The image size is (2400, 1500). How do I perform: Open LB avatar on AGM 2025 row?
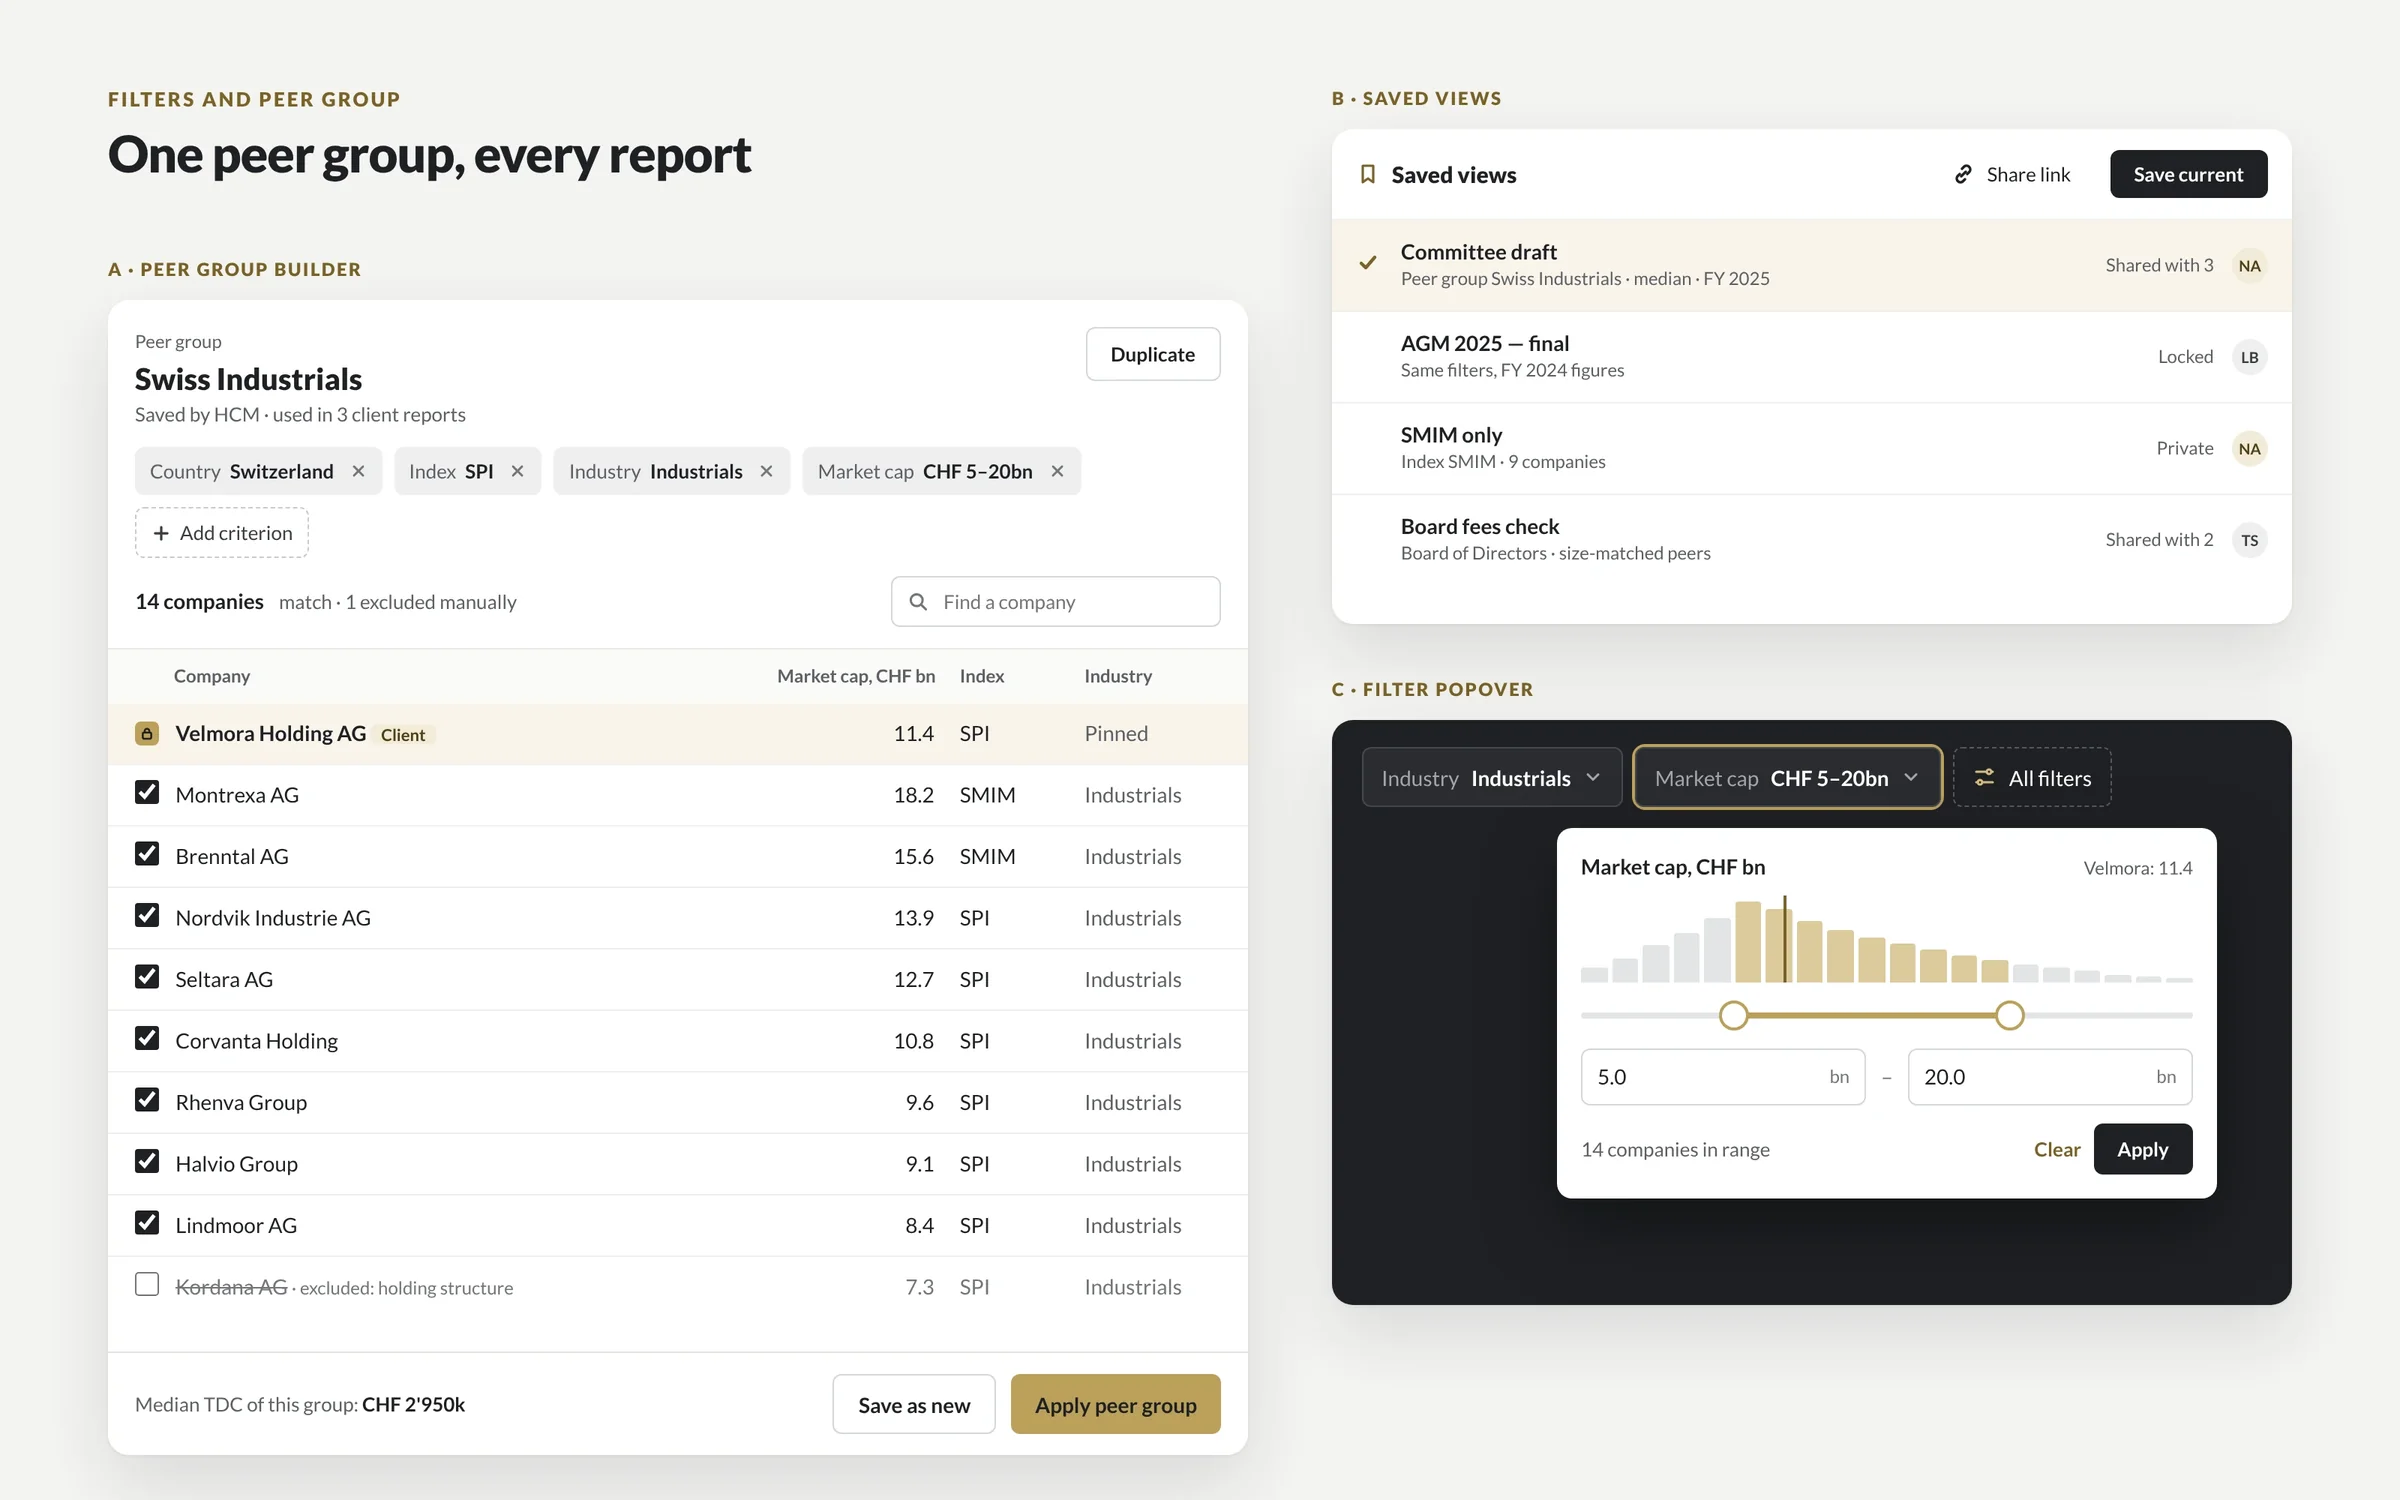pos(2249,357)
